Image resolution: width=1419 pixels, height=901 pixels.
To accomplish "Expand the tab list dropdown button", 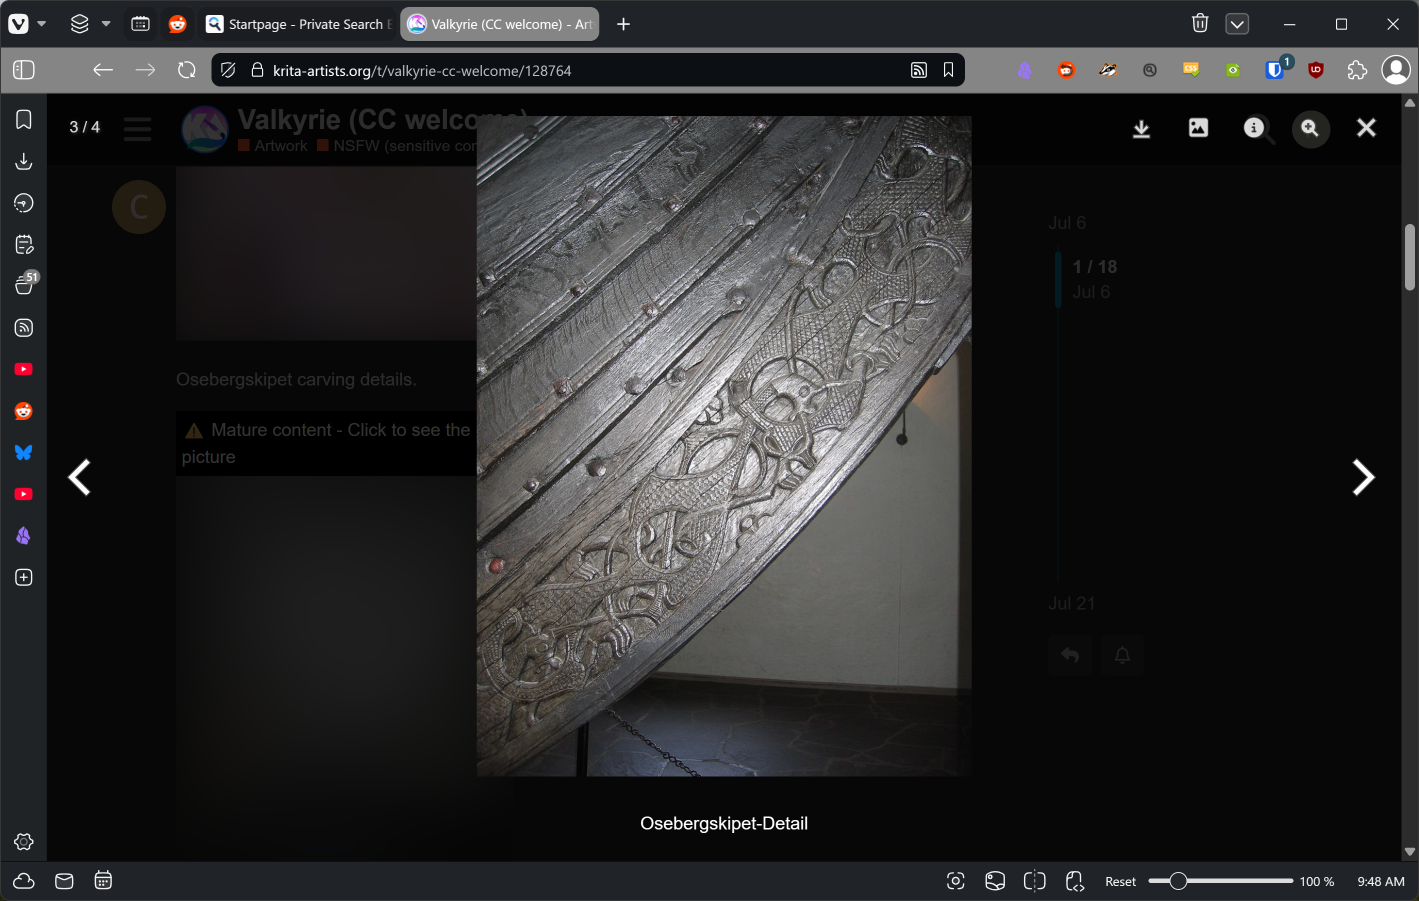I will (1237, 24).
